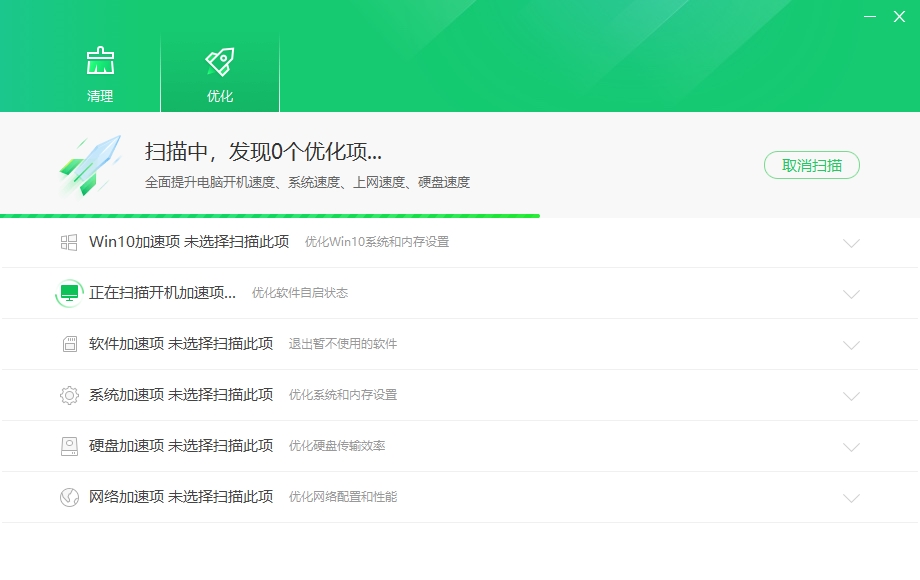
Task: Switch to the 清理 tab
Action: coord(100,73)
